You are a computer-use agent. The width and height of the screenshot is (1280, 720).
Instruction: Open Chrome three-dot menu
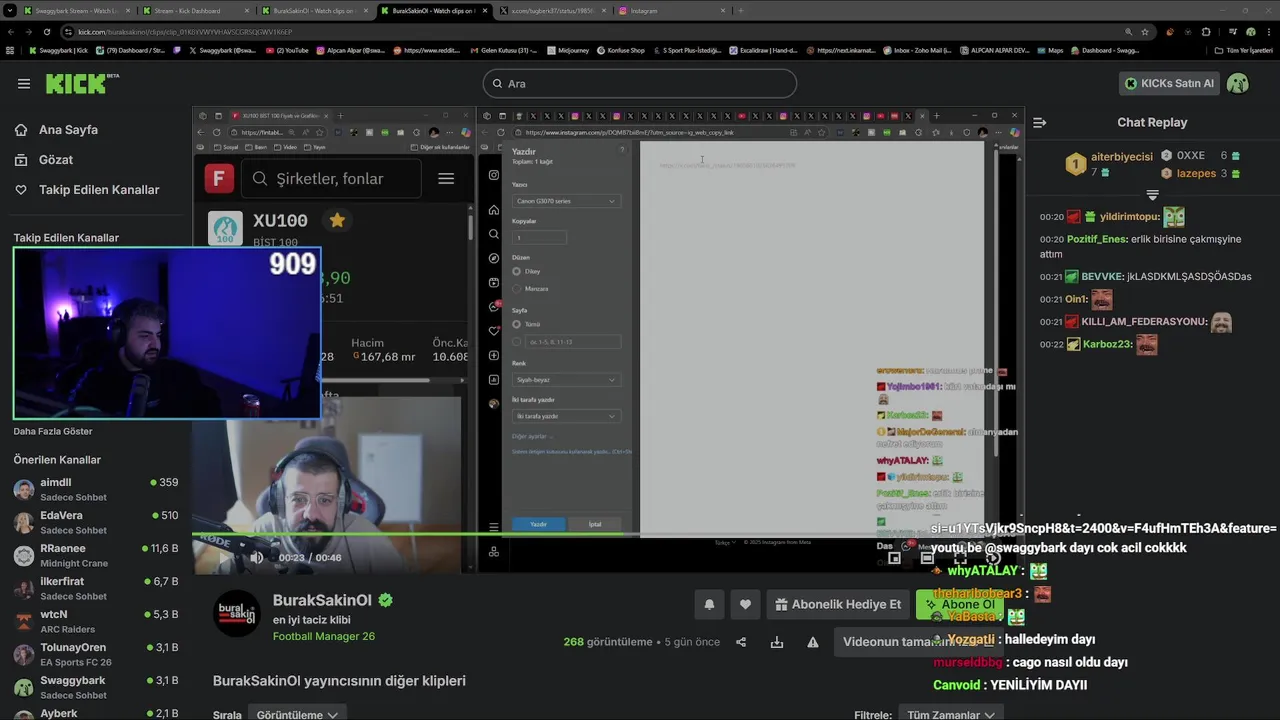pos(1269,32)
